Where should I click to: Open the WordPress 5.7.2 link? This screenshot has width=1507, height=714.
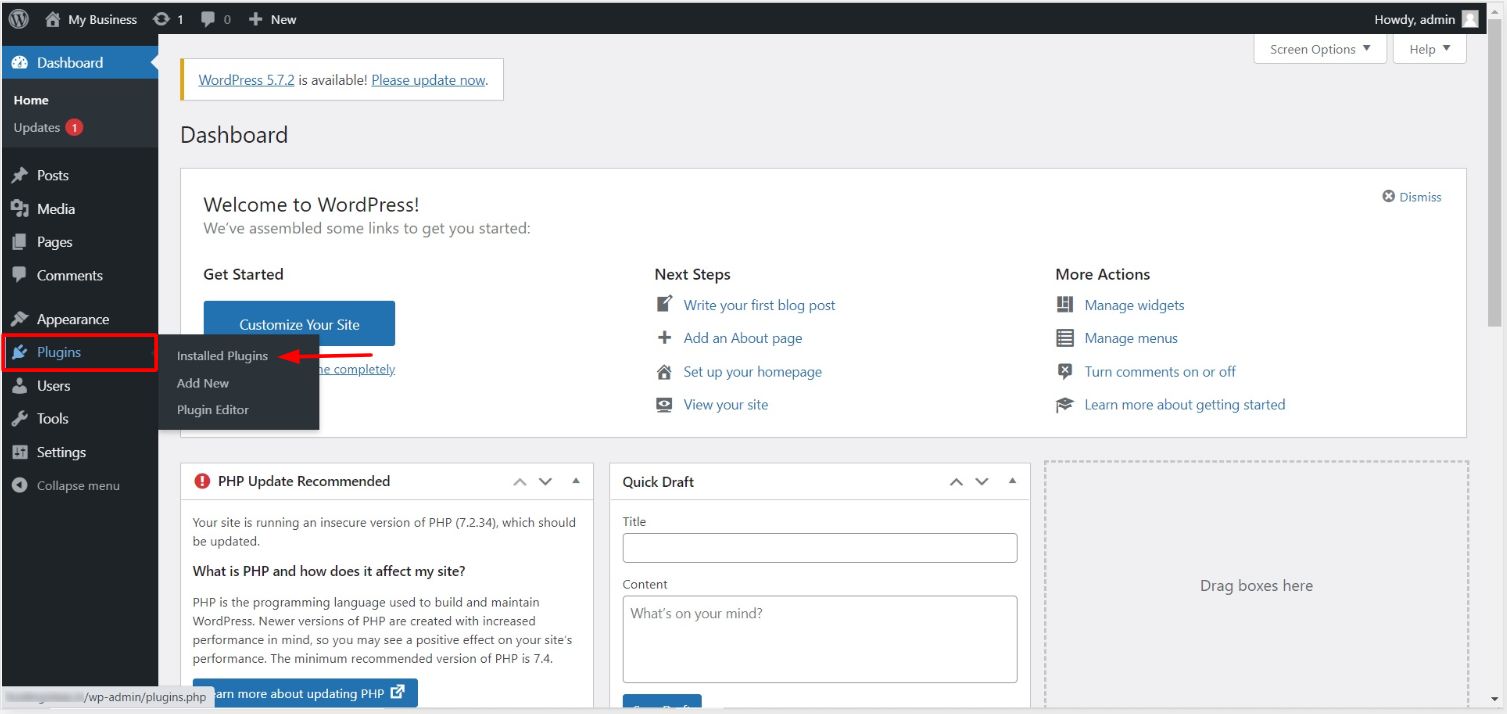[247, 80]
